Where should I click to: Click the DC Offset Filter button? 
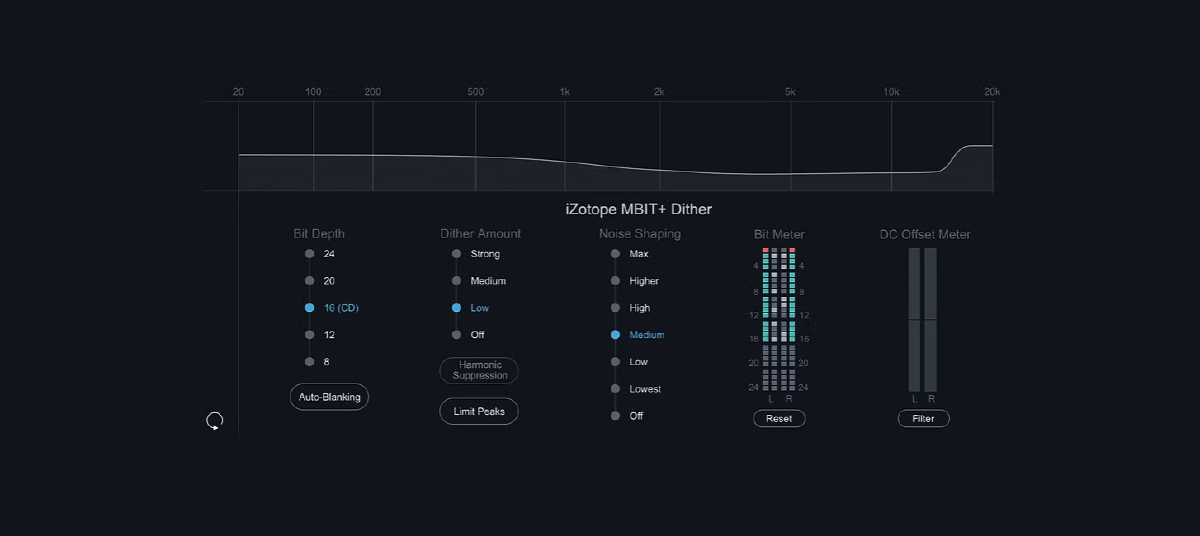(923, 418)
